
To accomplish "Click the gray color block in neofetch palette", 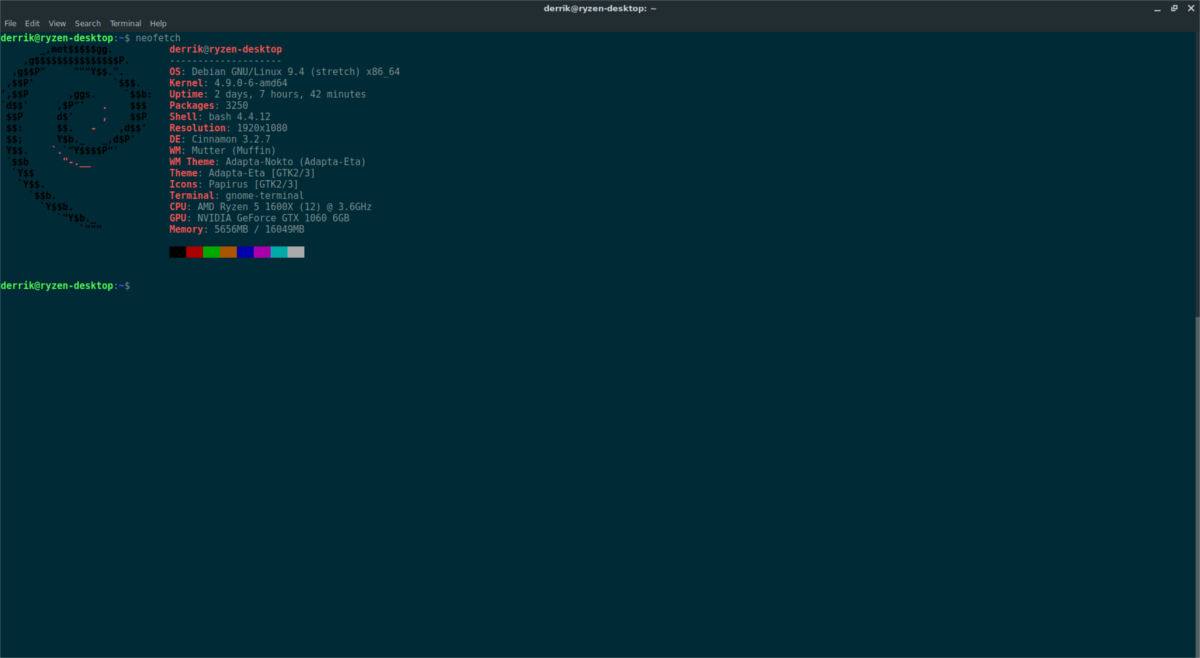I will [x=296, y=252].
